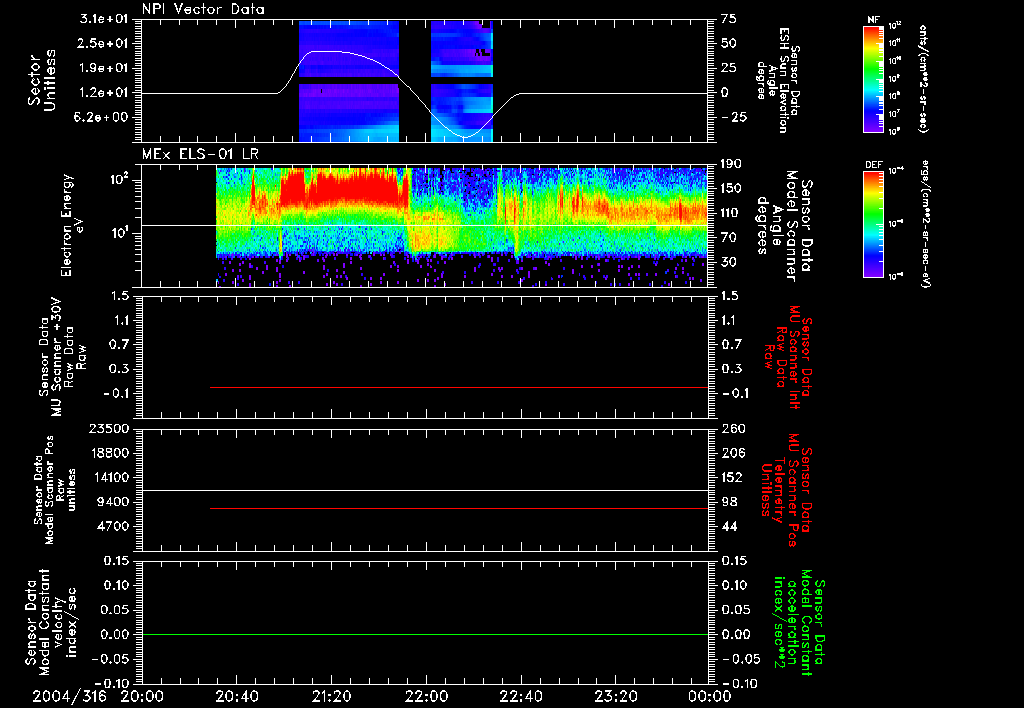Screen dimensions: 1024x708
Task: Click the 21:20 time tick label
Action: pyautogui.click(x=331, y=696)
